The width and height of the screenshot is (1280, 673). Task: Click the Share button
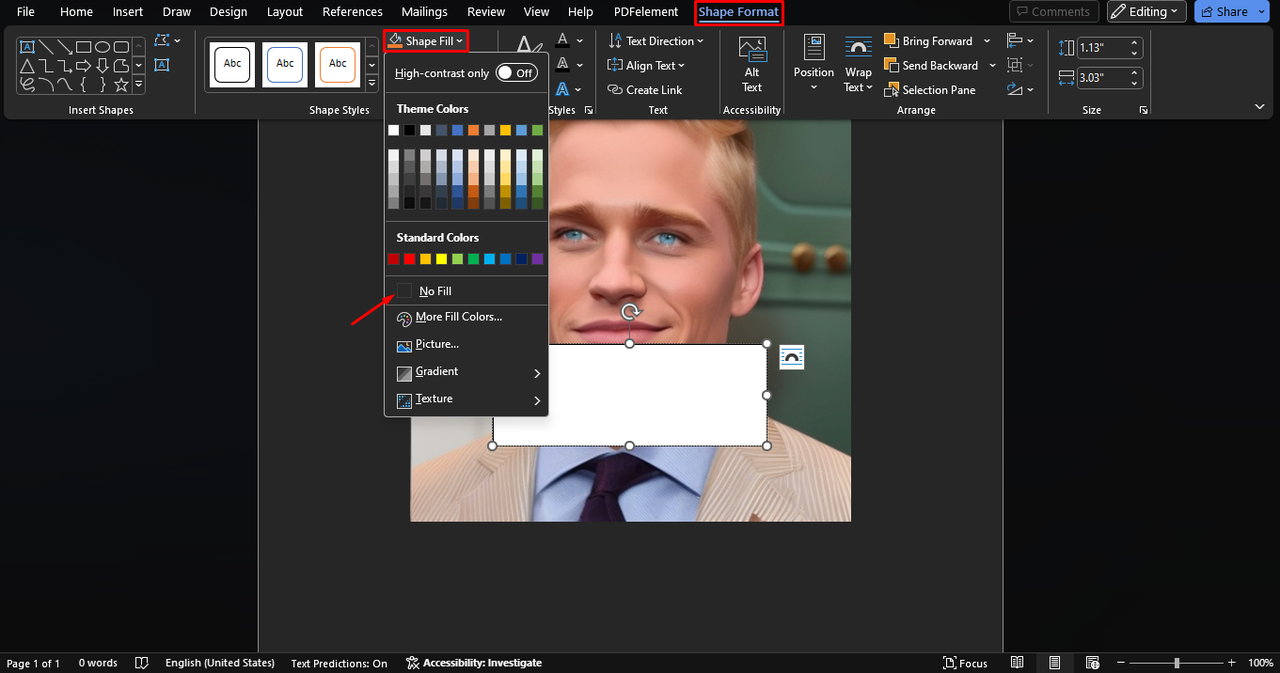click(1223, 12)
